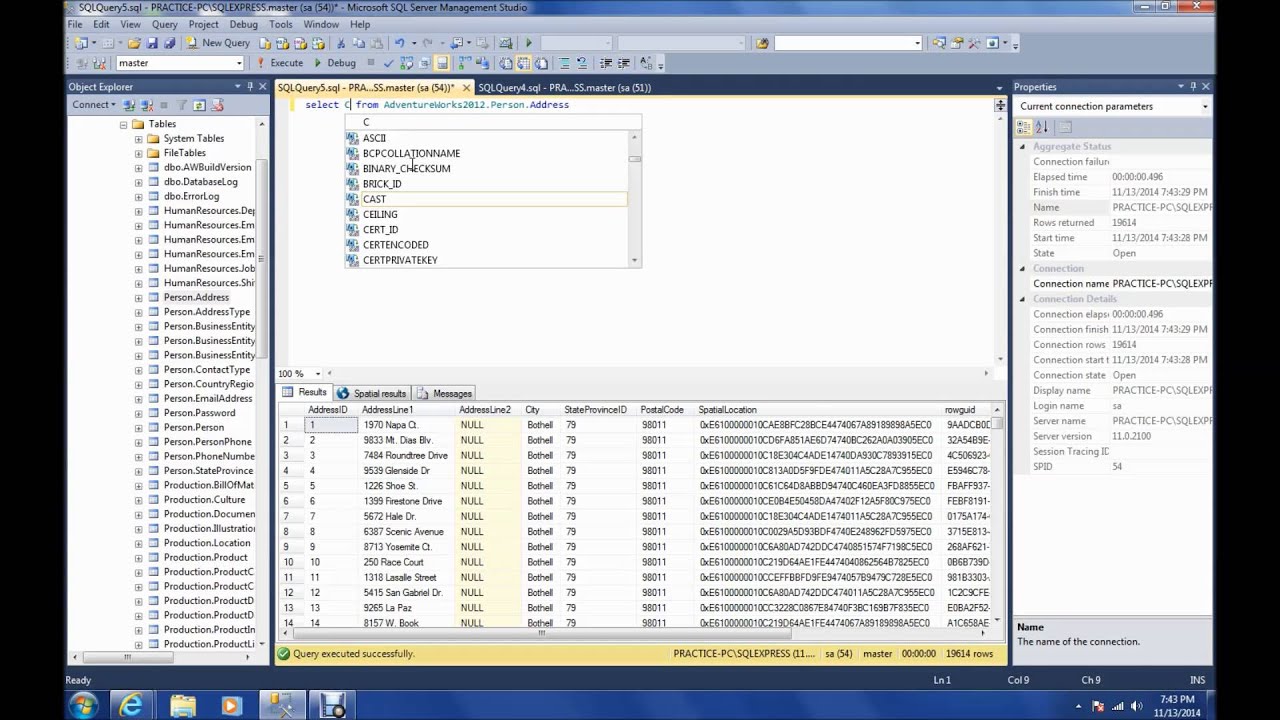Click the Increase Indent icon
This screenshot has height=720, width=1280.
coord(623,63)
